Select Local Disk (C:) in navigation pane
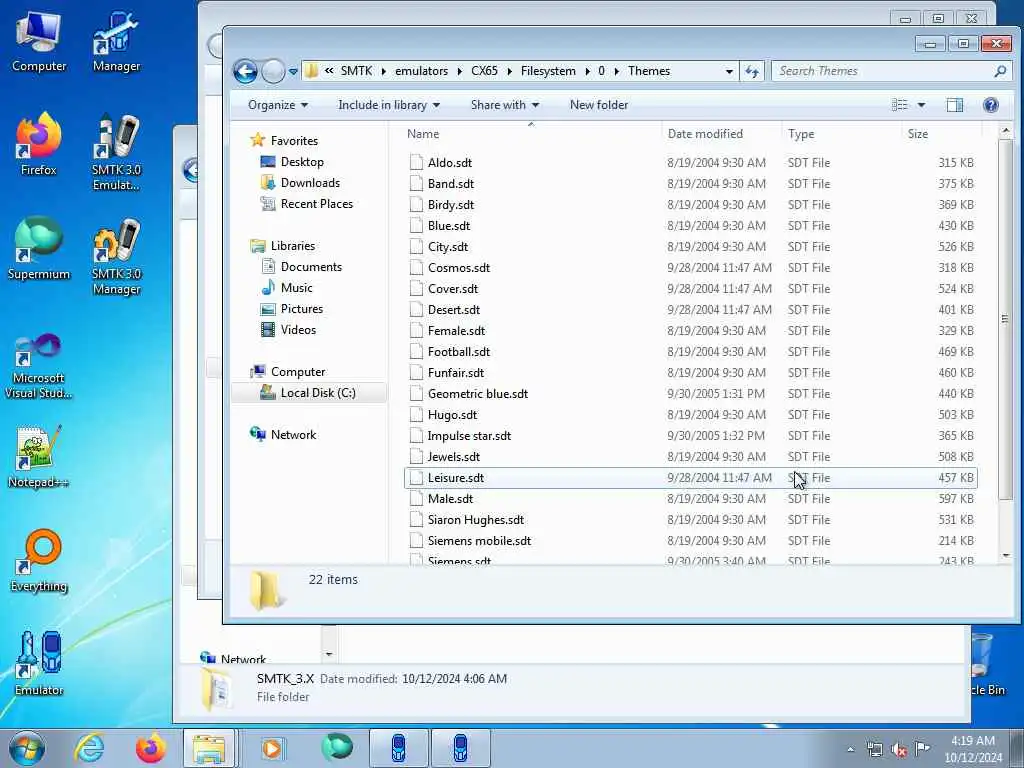This screenshot has width=1024, height=768. tap(308, 392)
